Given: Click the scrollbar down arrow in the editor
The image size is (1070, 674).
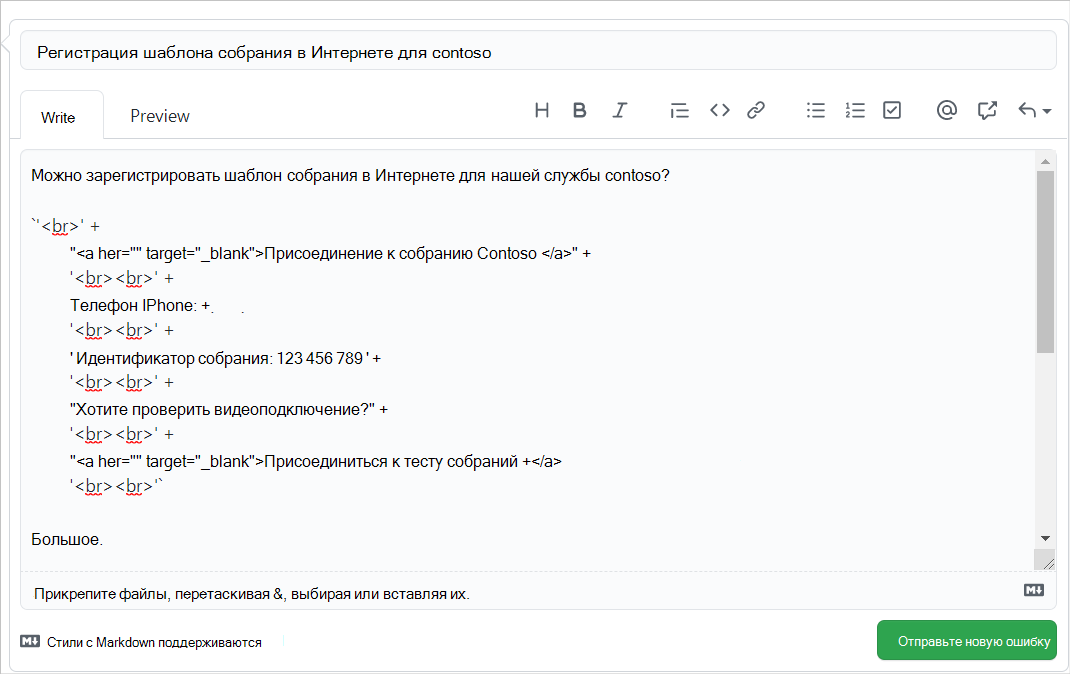Looking at the screenshot, I should 1045,538.
